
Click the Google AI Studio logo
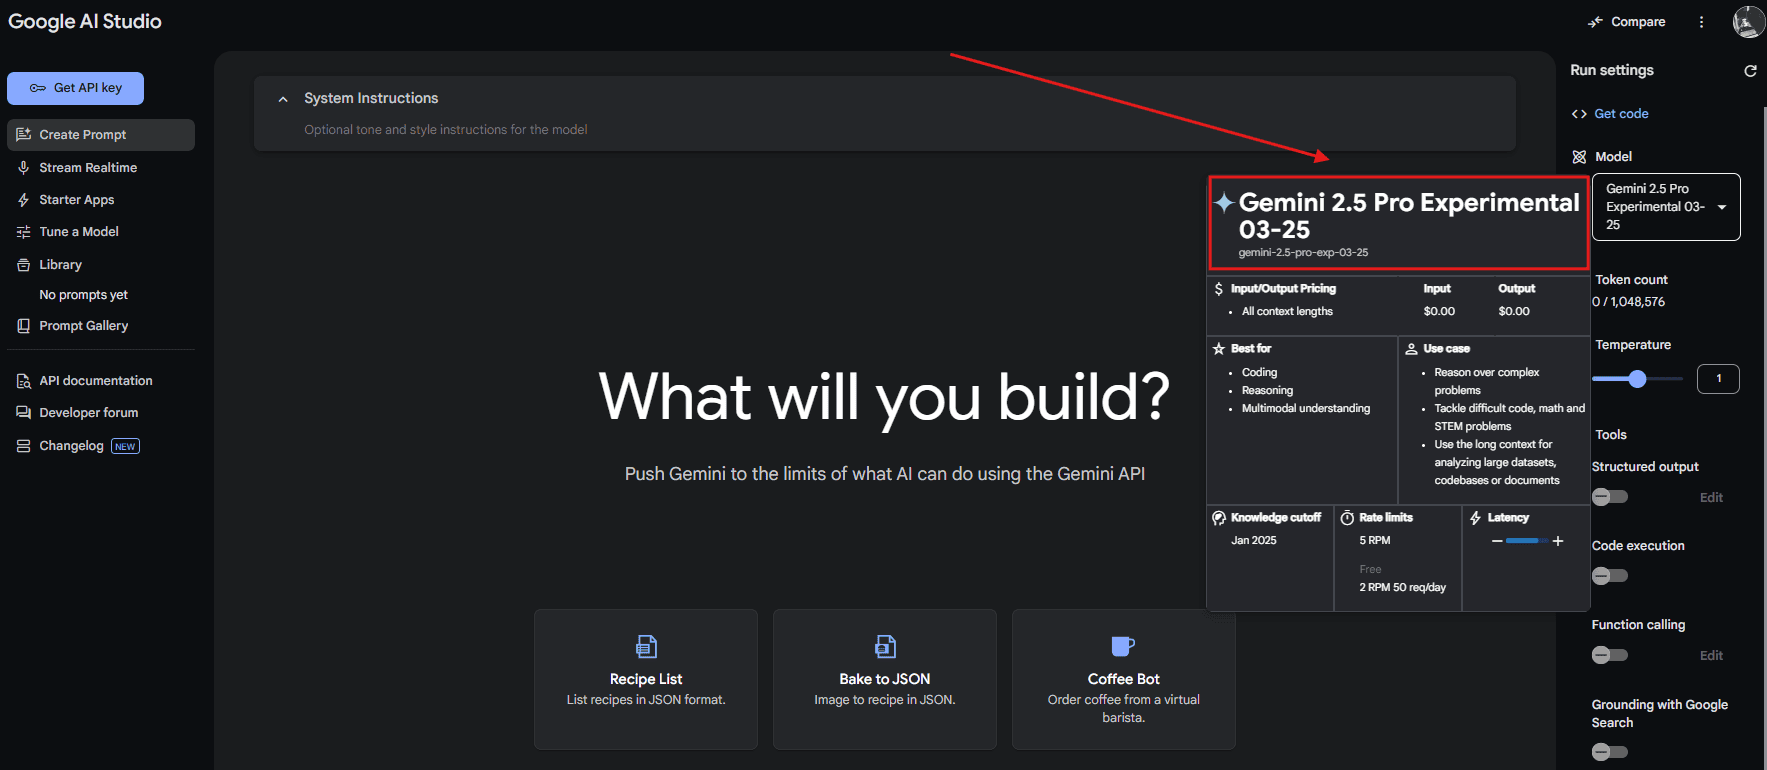click(85, 22)
